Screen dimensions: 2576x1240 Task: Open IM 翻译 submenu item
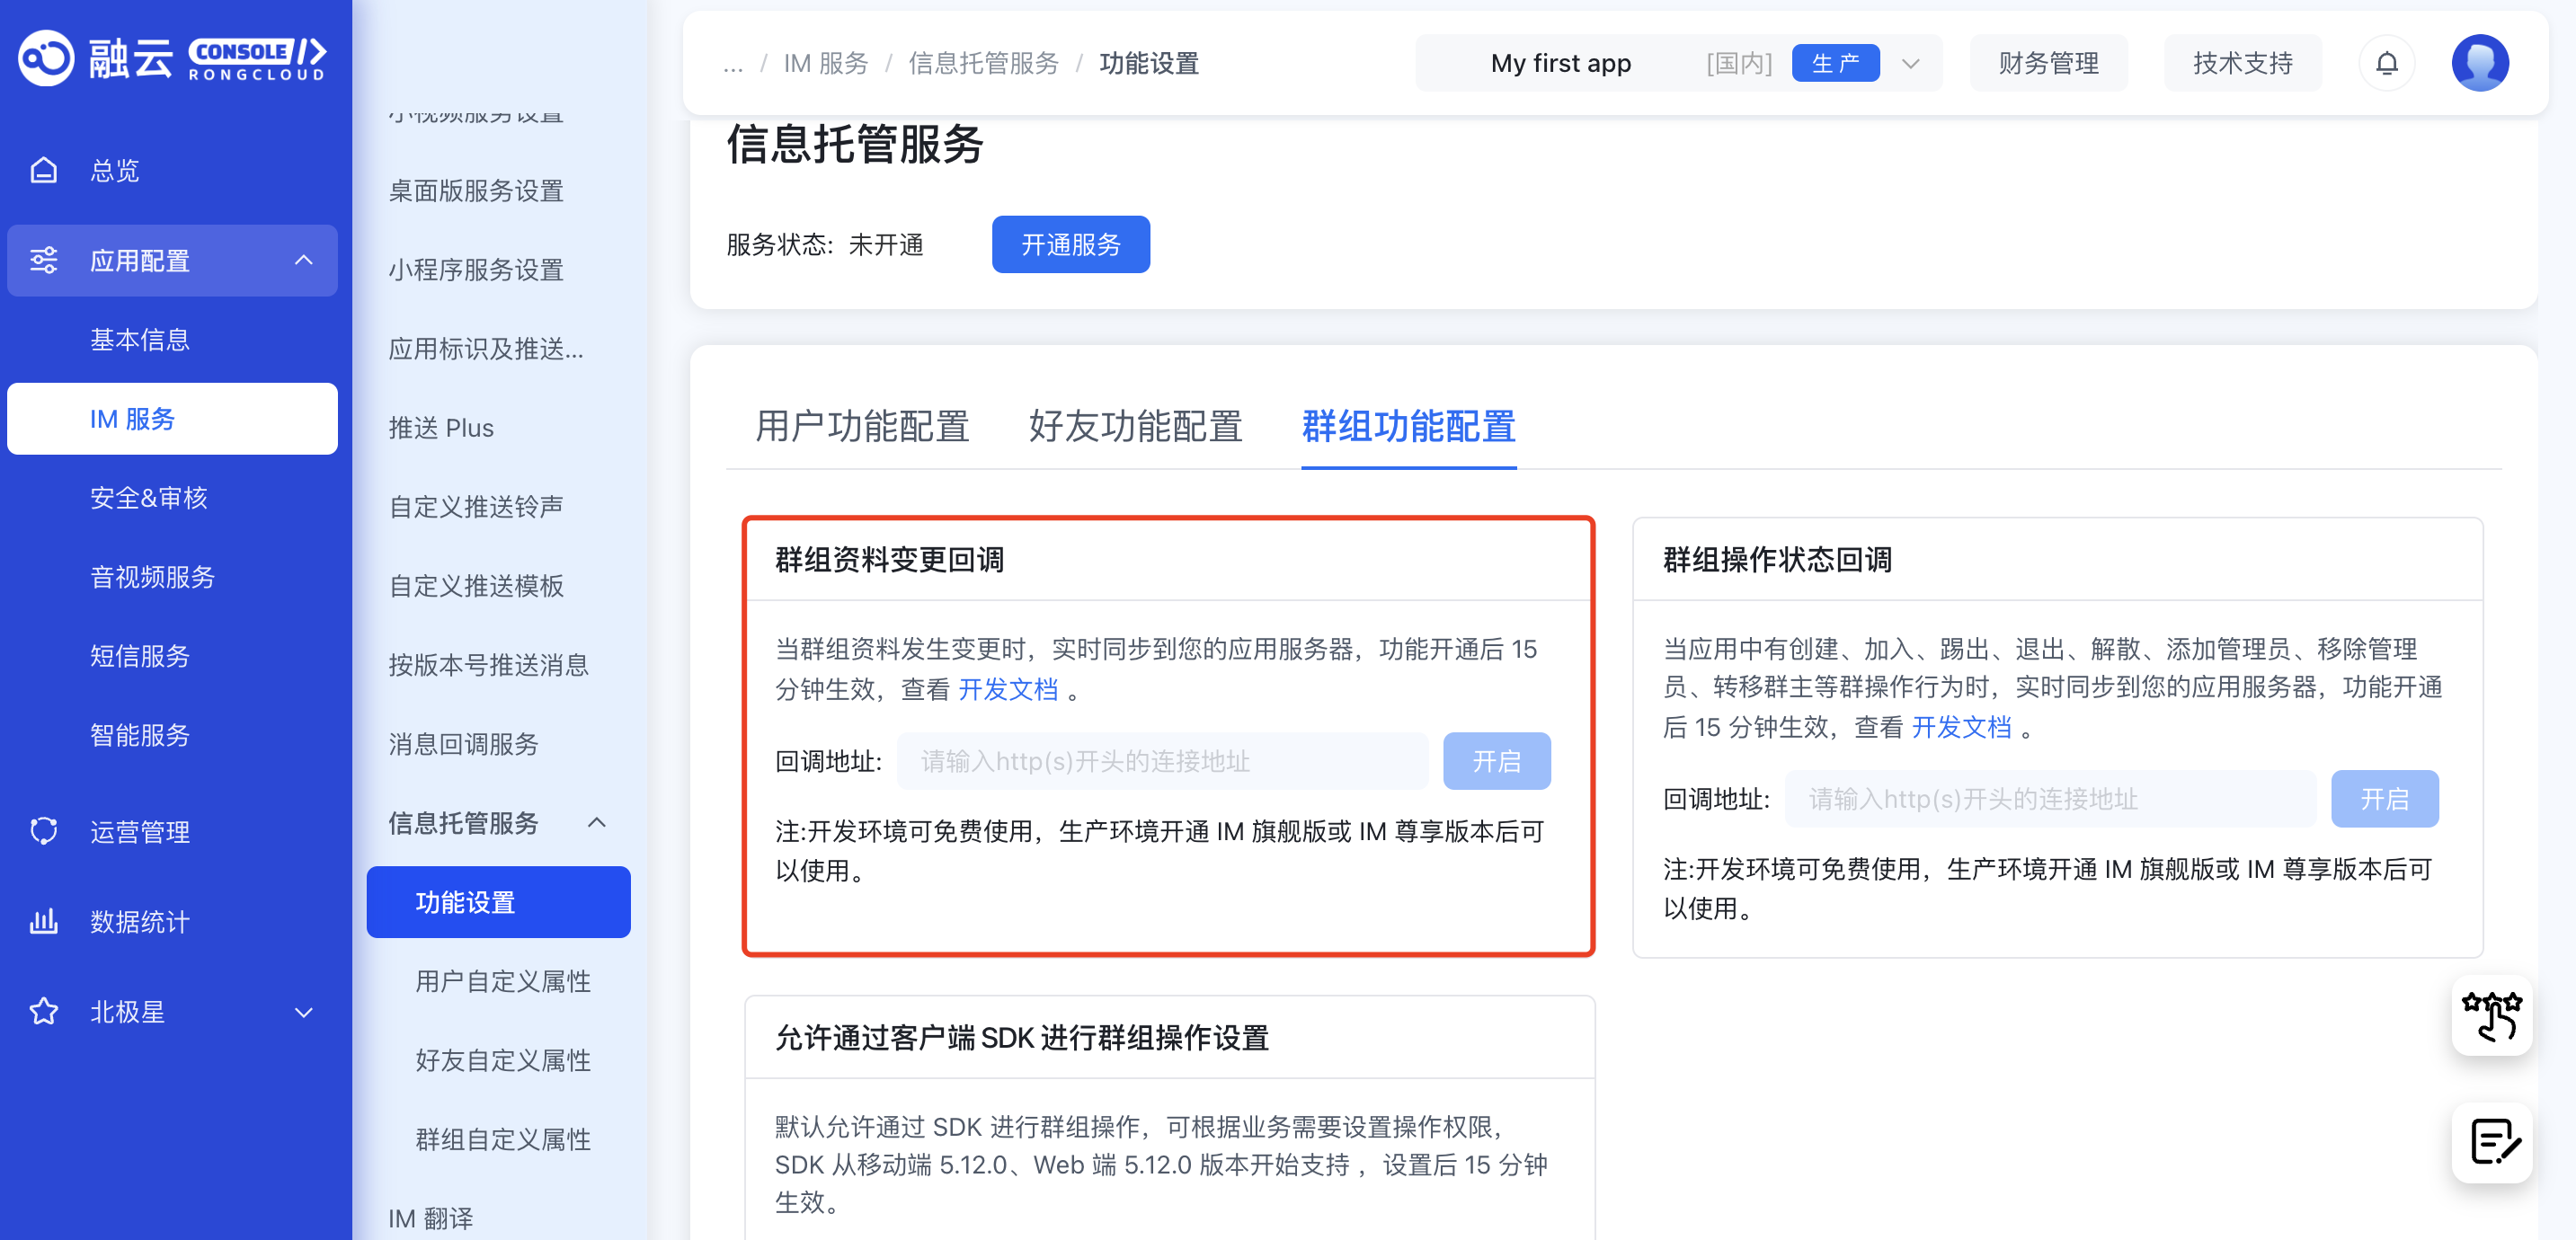click(430, 1218)
